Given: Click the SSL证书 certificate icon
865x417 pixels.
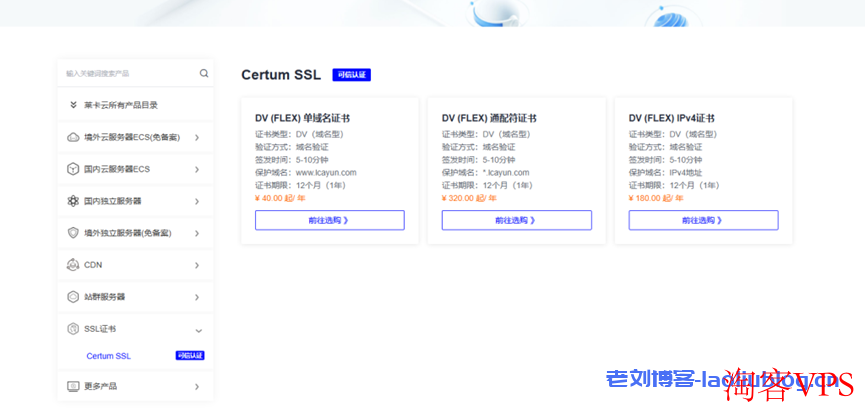Looking at the screenshot, I should (73, 329).
